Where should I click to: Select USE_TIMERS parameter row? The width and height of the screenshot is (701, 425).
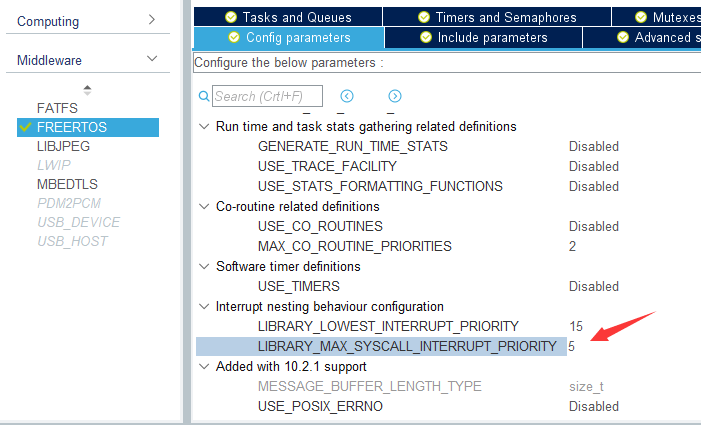click(x=299, y=286)
